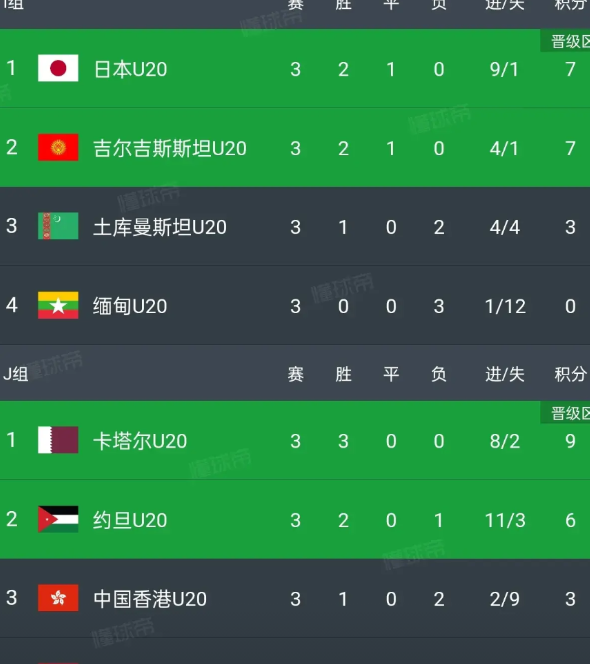Screen dimensions: 590x664
Task: Tap the Myanmar flag icon
Action: [58, 305]
